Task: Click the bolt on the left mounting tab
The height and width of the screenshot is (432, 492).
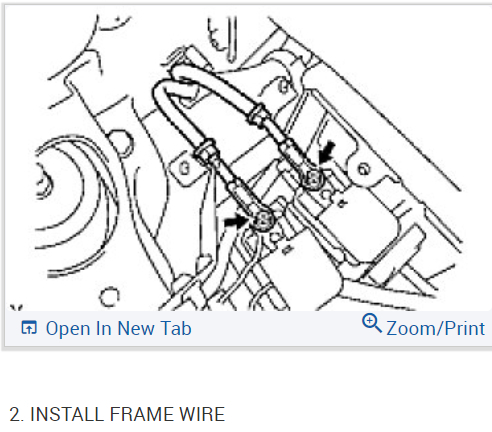Action: coord(184,168)
